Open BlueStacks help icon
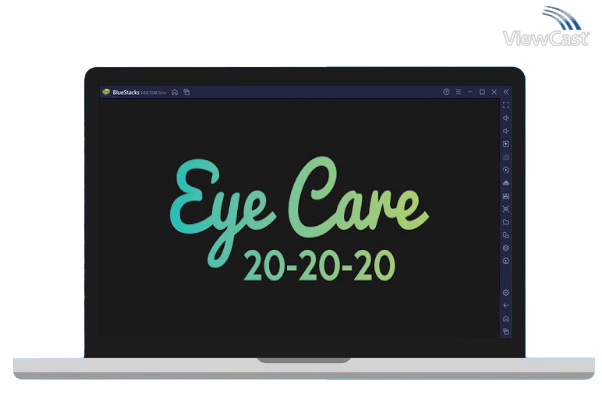602x414 pixels. [446, 92]
